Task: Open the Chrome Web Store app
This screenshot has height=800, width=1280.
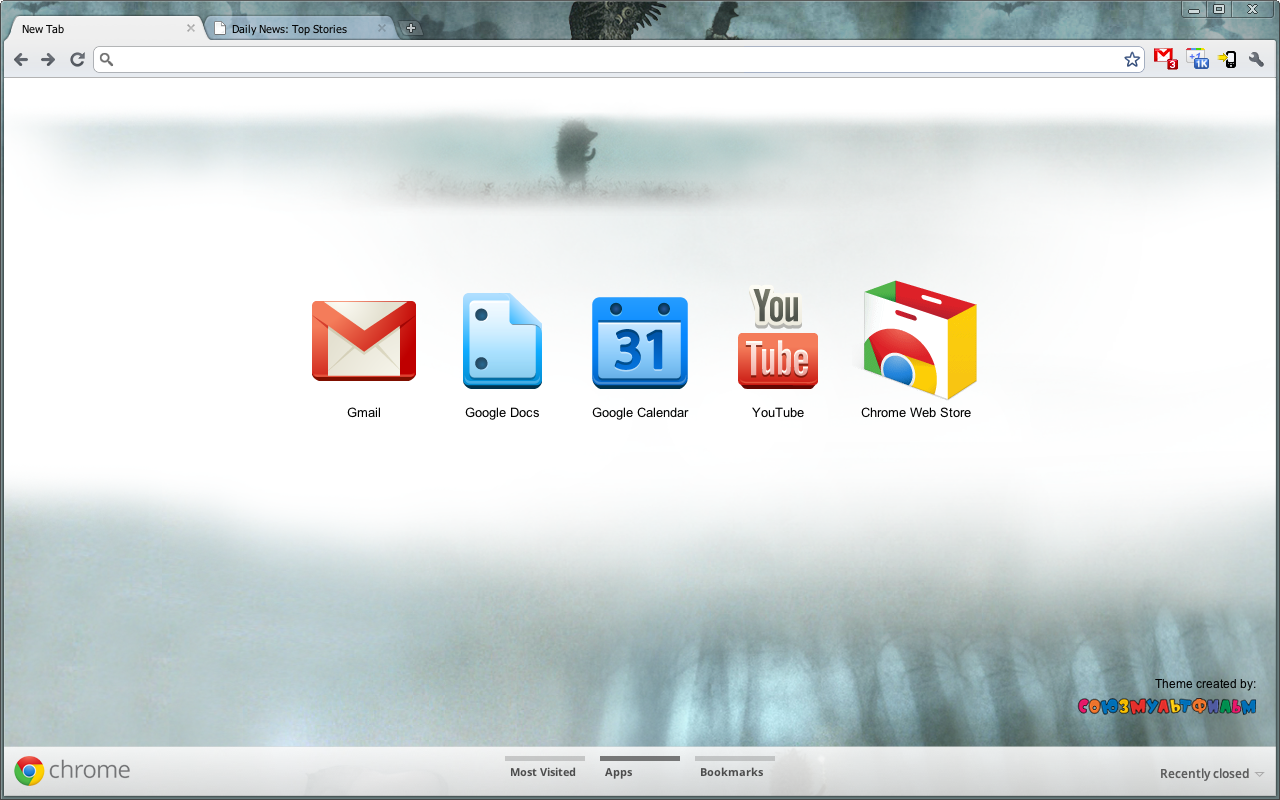Action: pos(920,340)
